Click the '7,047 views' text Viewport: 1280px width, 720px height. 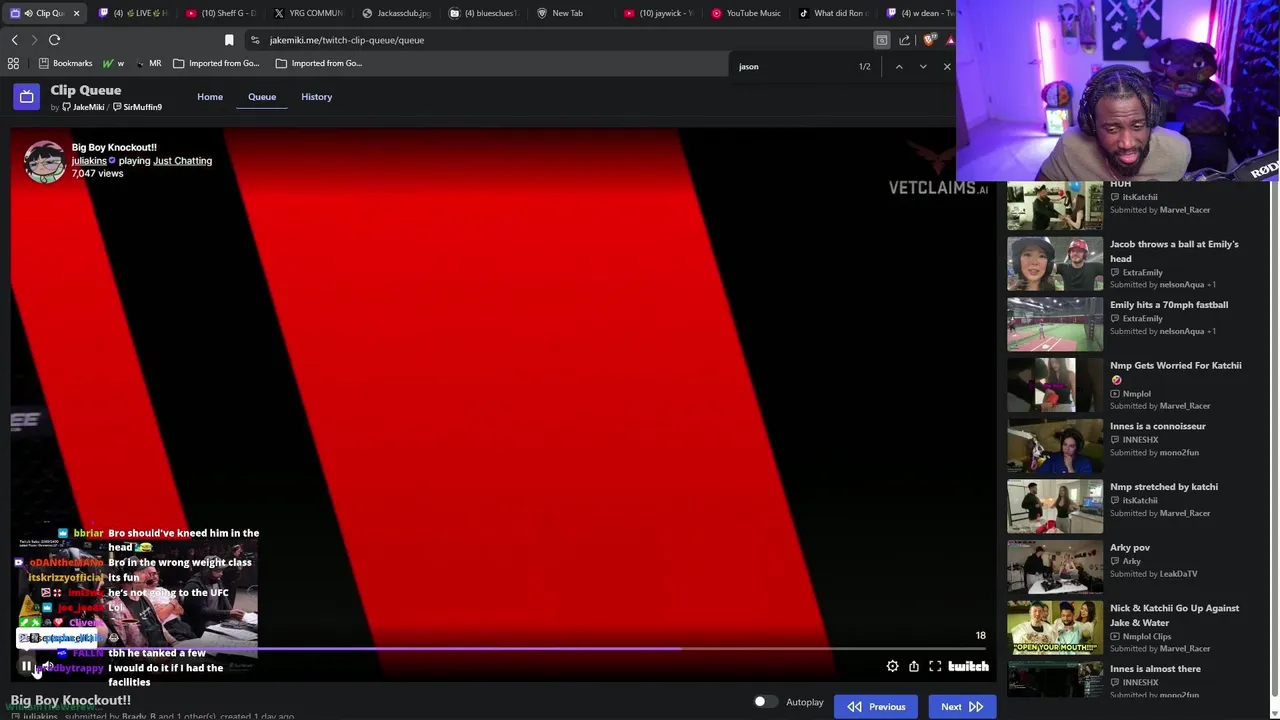click(97, 174)
